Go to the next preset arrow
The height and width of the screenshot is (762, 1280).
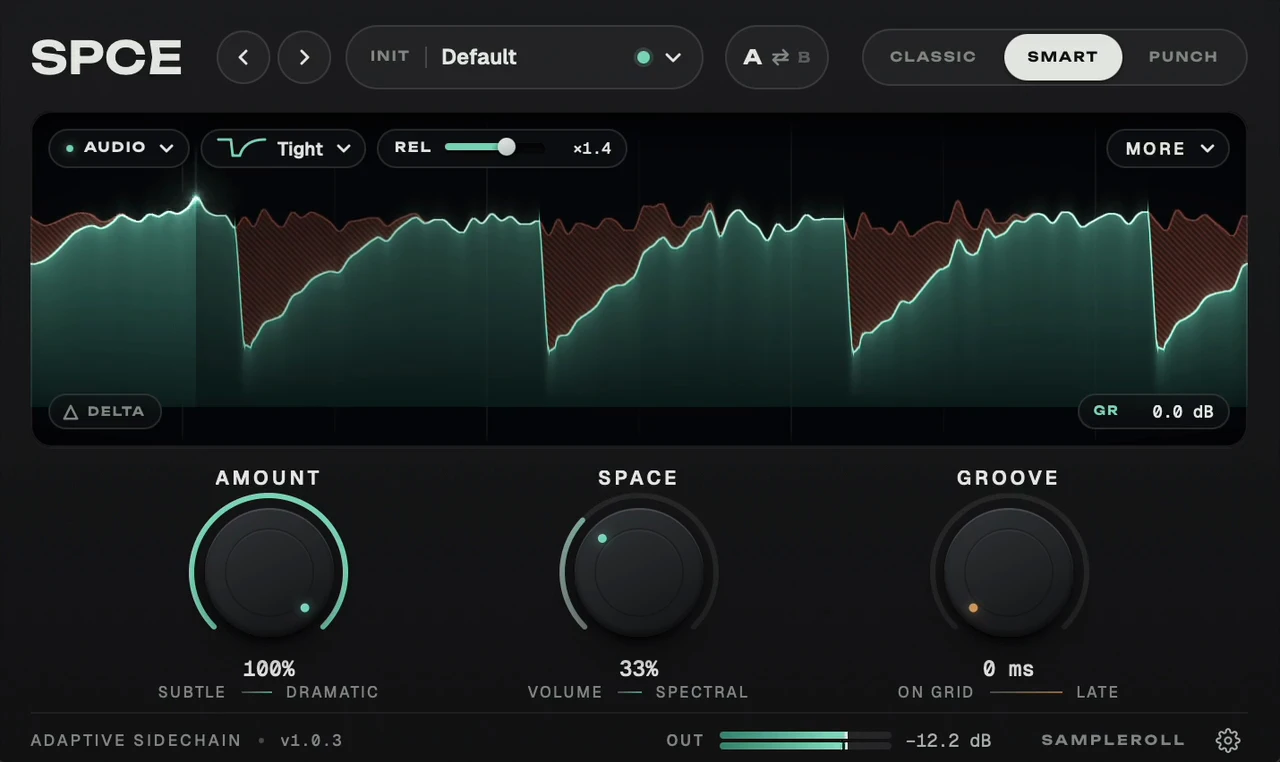(x=304, y=57)
